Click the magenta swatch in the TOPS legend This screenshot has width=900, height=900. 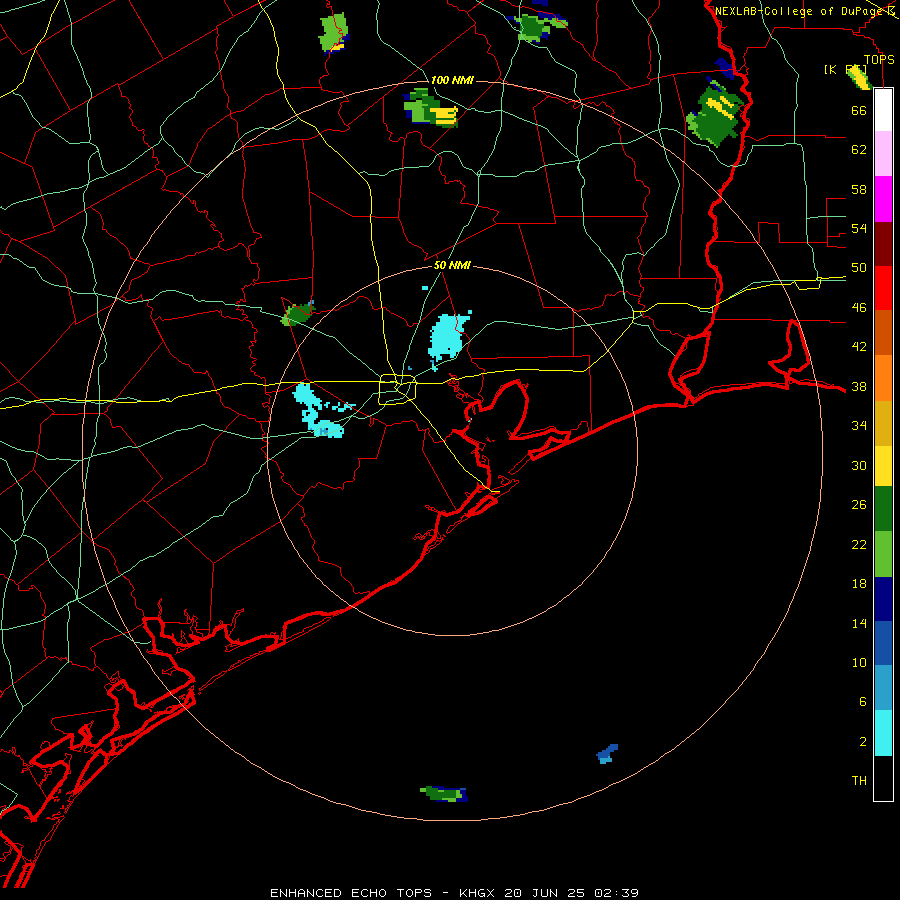tap(883, 199)
